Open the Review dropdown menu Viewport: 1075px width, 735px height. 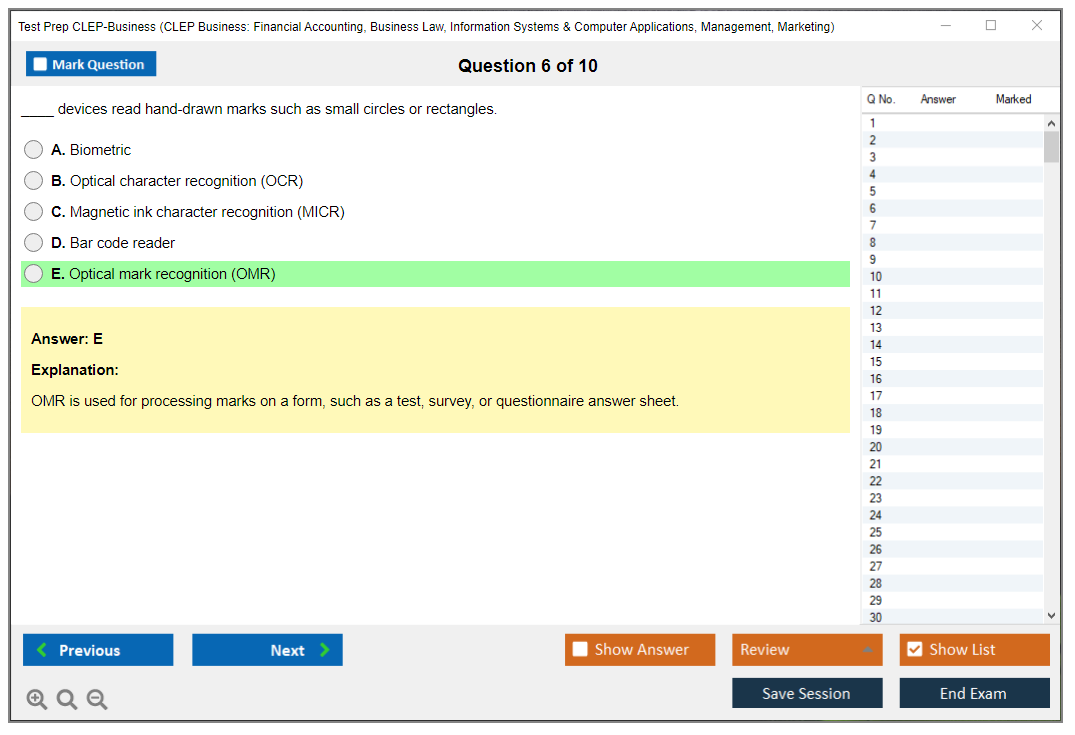tap(807, 650)
